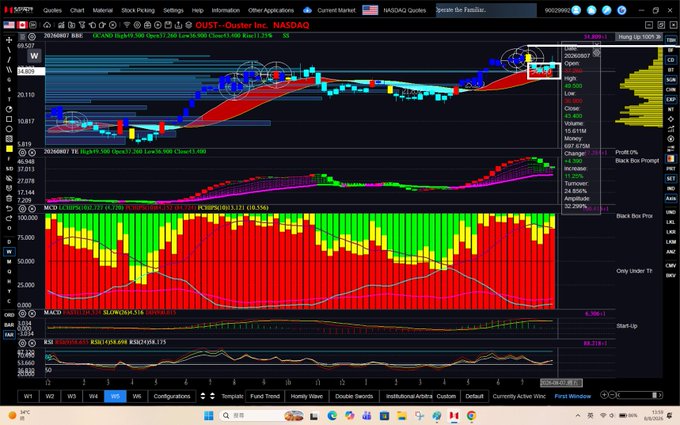This screenshot has height=425, width=680.
Task: Click the play circle toolbar icon
Action: click(158, 25)
